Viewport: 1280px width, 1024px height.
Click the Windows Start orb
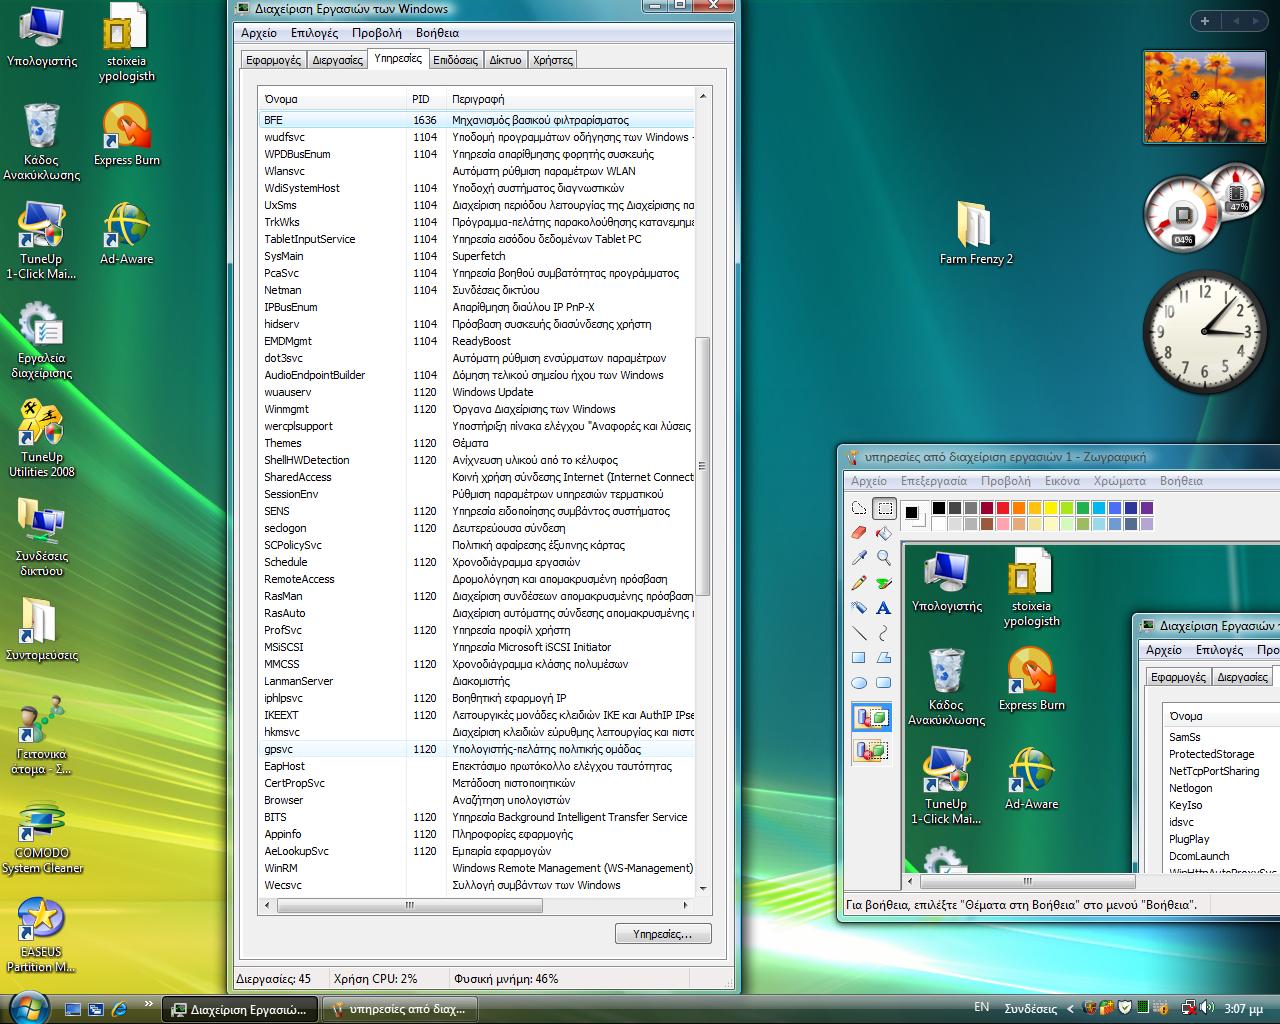tap(27, 1007)
